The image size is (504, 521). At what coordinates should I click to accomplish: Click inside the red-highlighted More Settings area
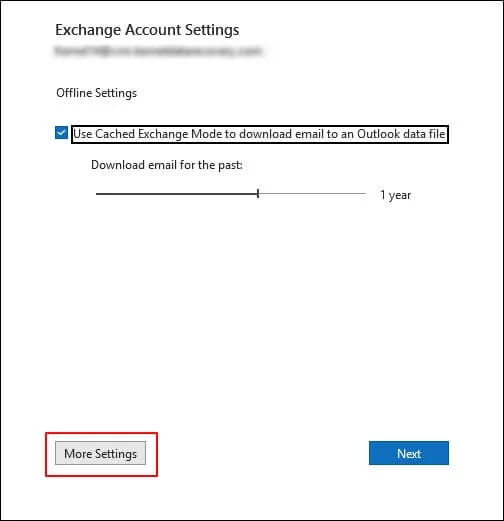pyautogui.click(x=101, y=454)
